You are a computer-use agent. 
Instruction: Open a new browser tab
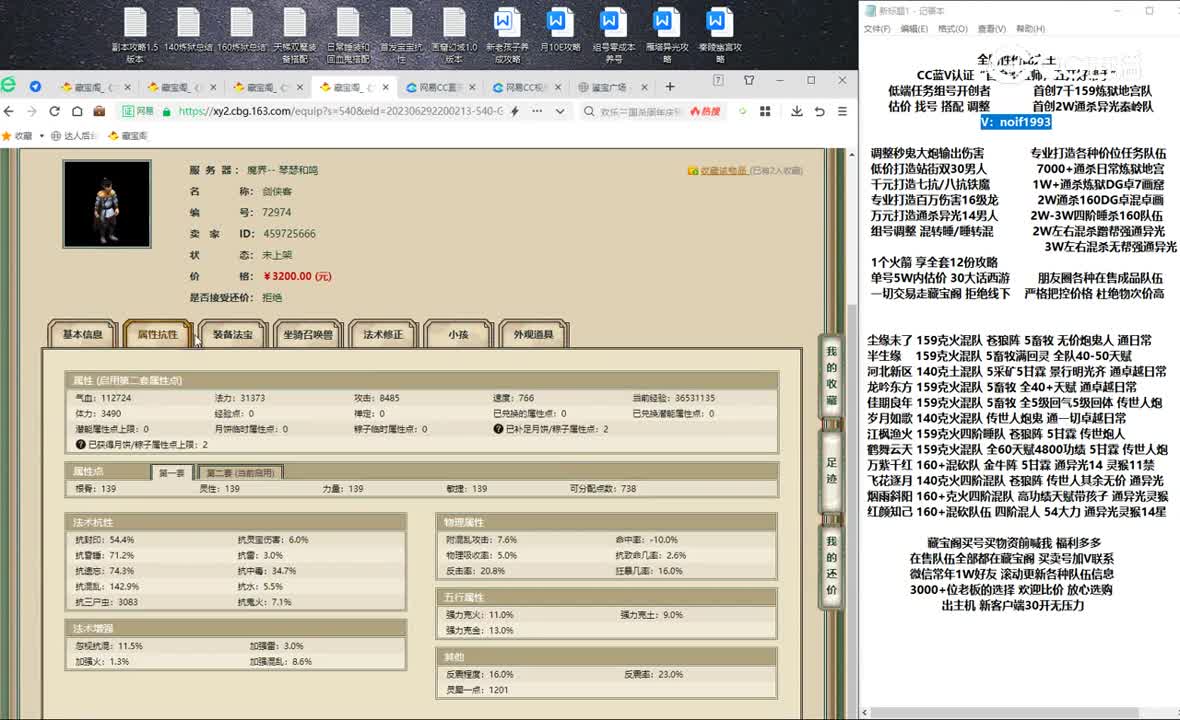coord(670,87)
